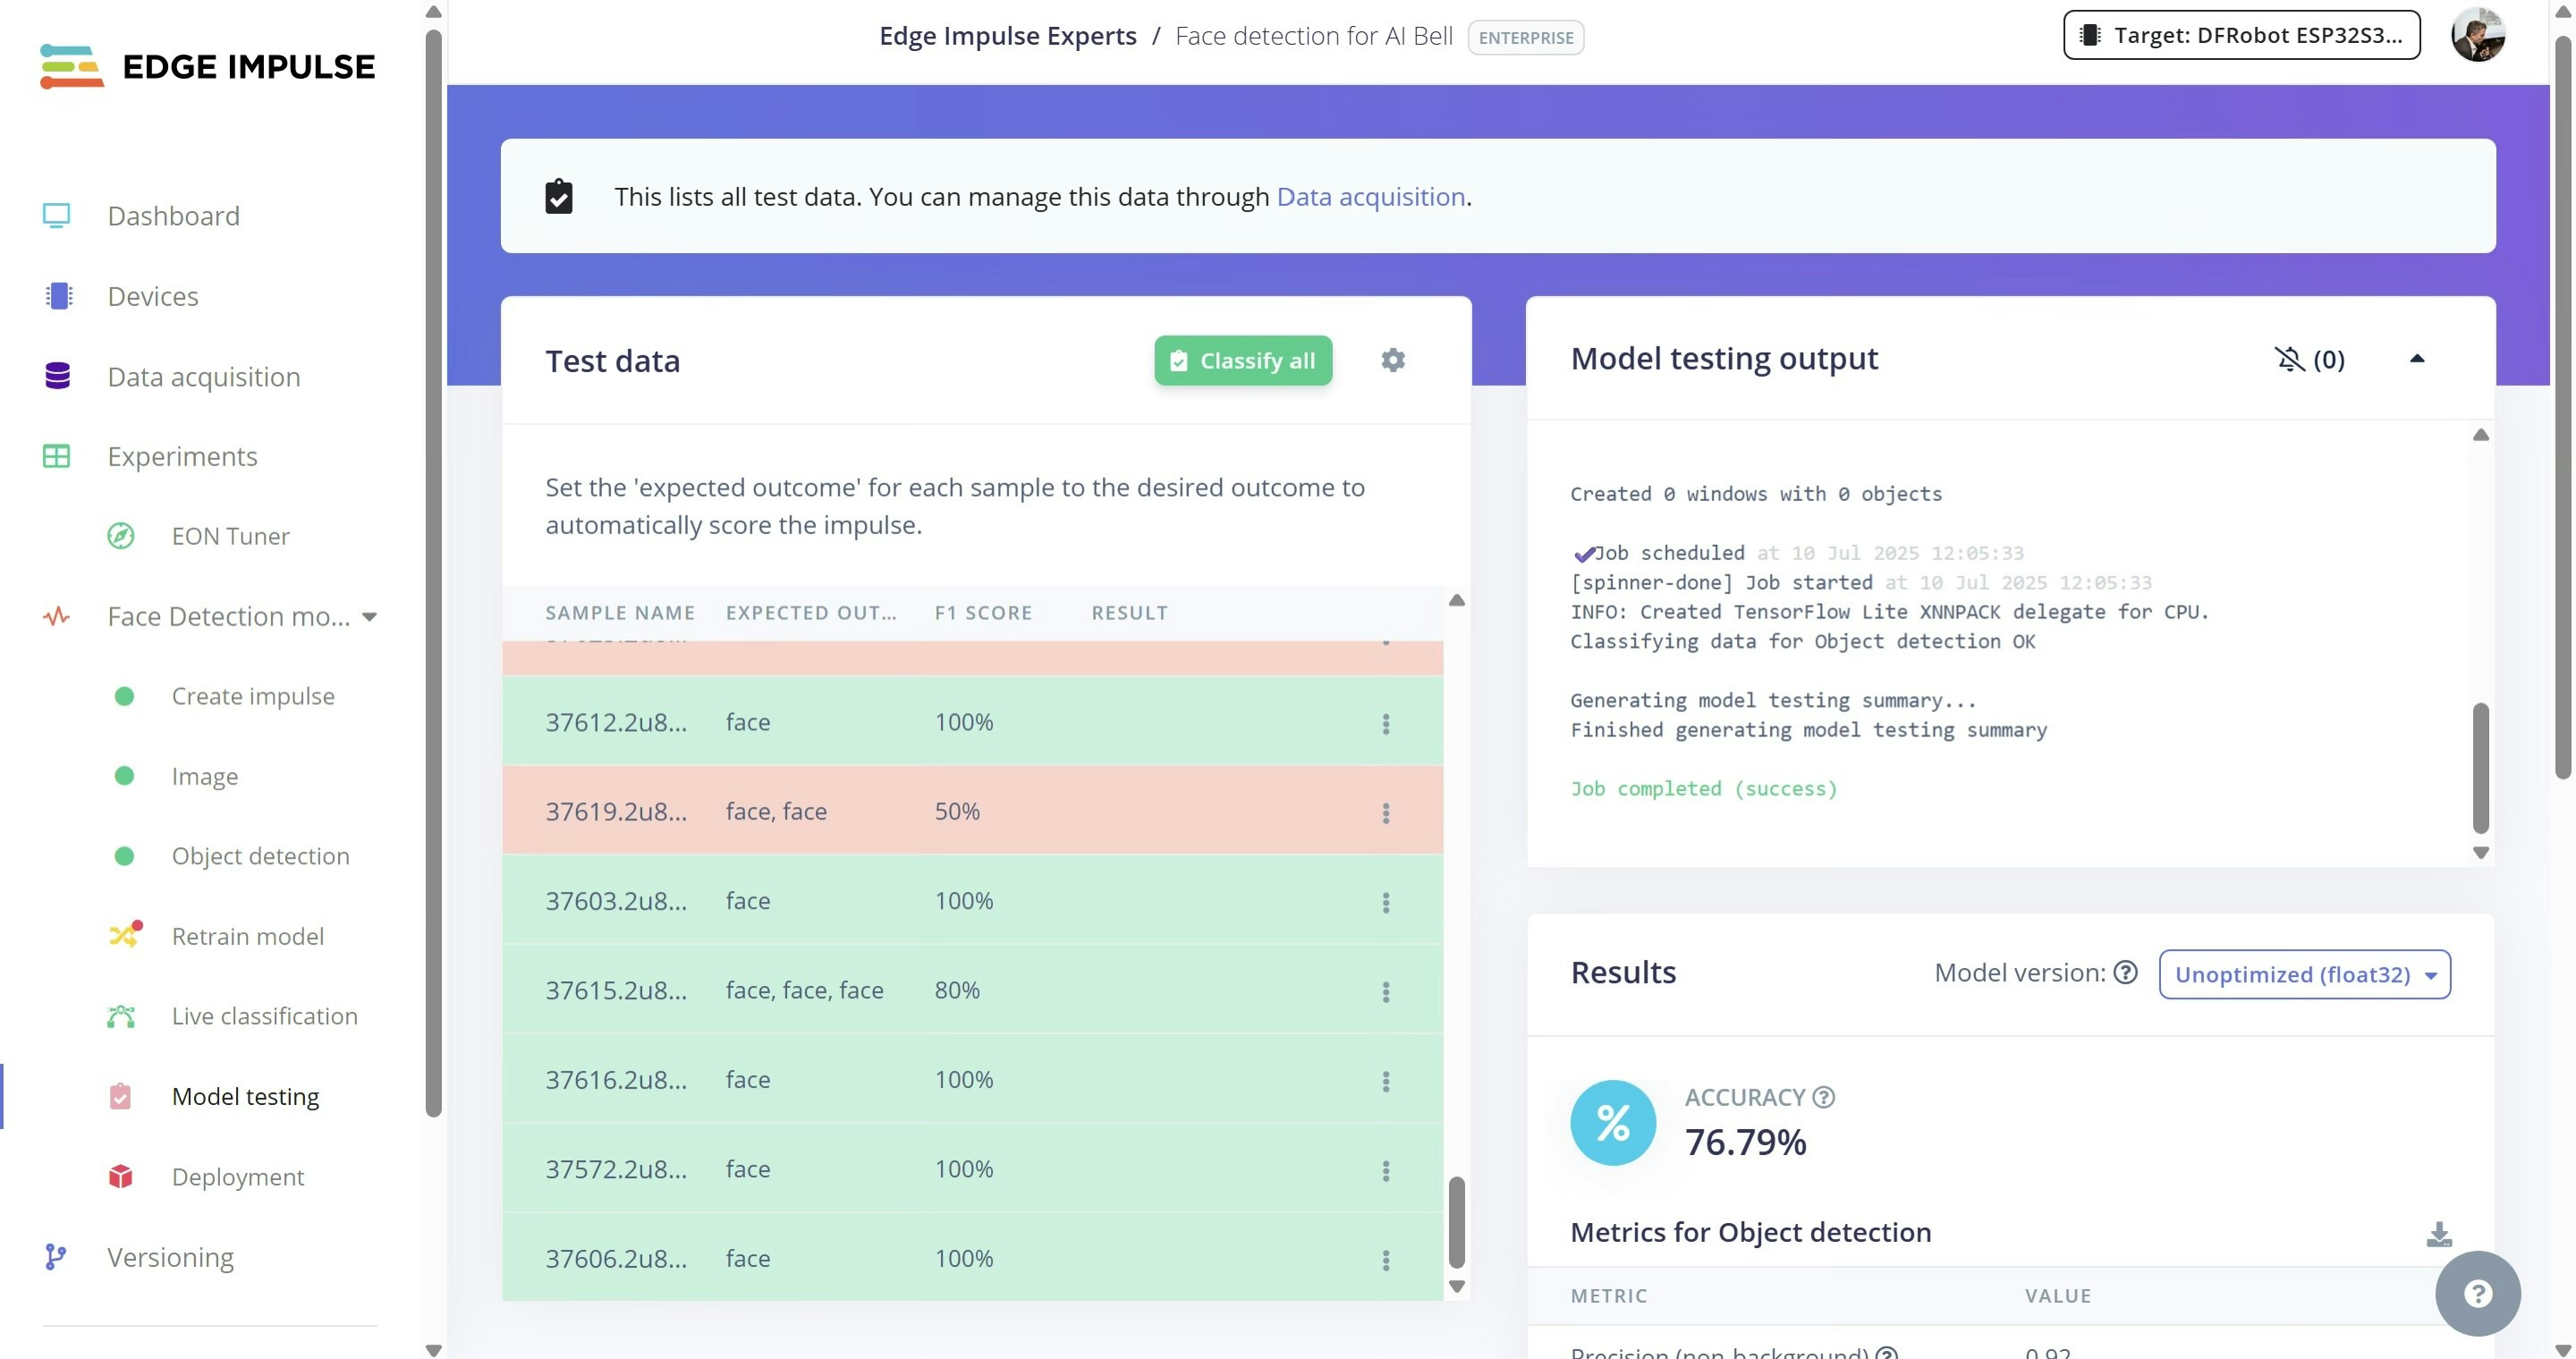Click model version help icon
Viewport: 2576px width, 1359px height.
point(2126,972)
